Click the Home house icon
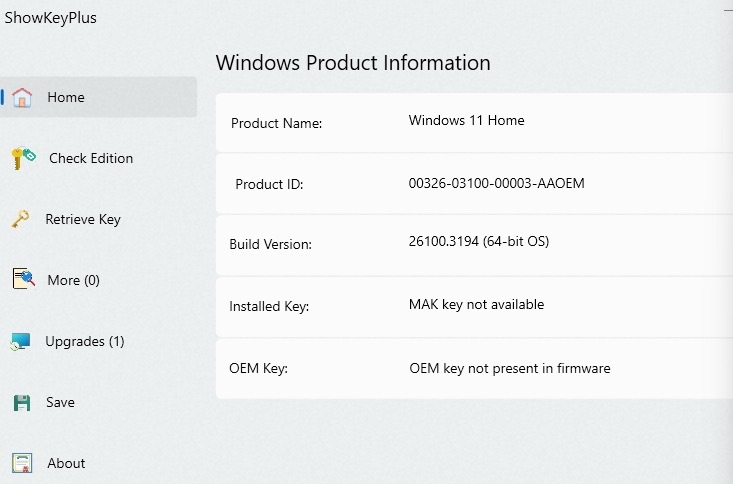The width and height of the screenshot is (733, 484). point(22,97)
